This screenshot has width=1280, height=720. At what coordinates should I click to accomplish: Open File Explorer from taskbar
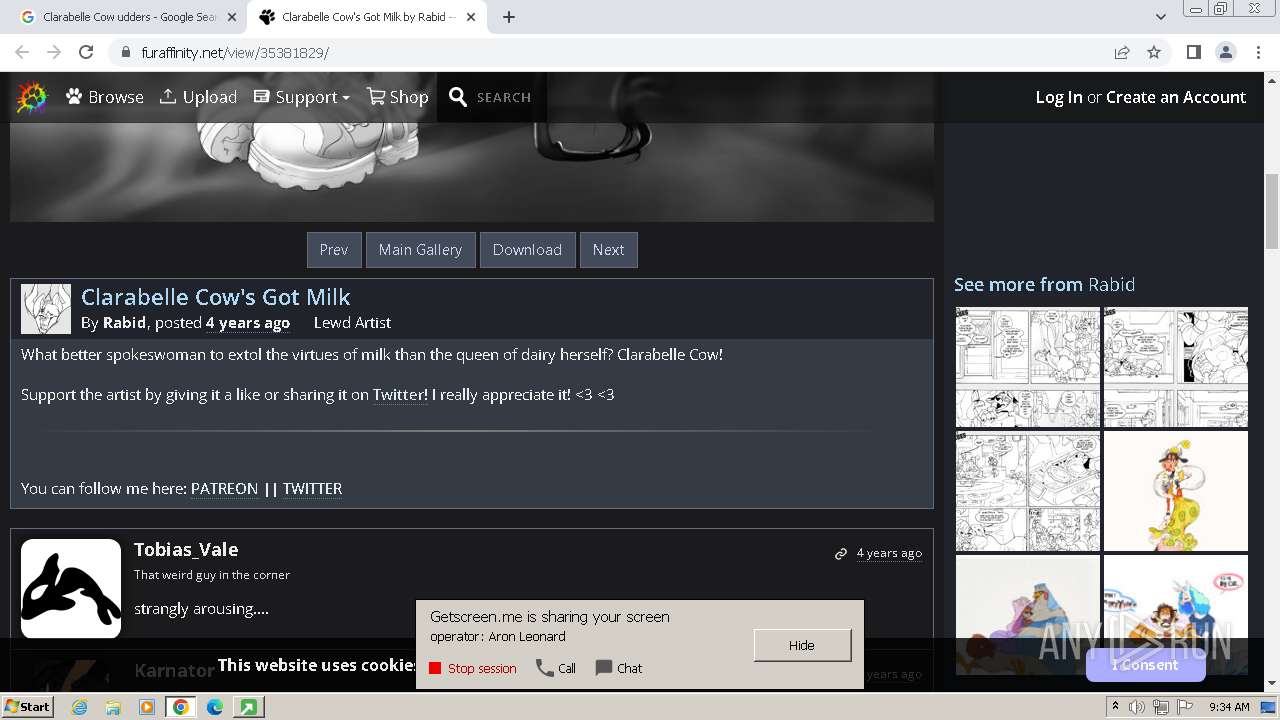click(113, 707)
